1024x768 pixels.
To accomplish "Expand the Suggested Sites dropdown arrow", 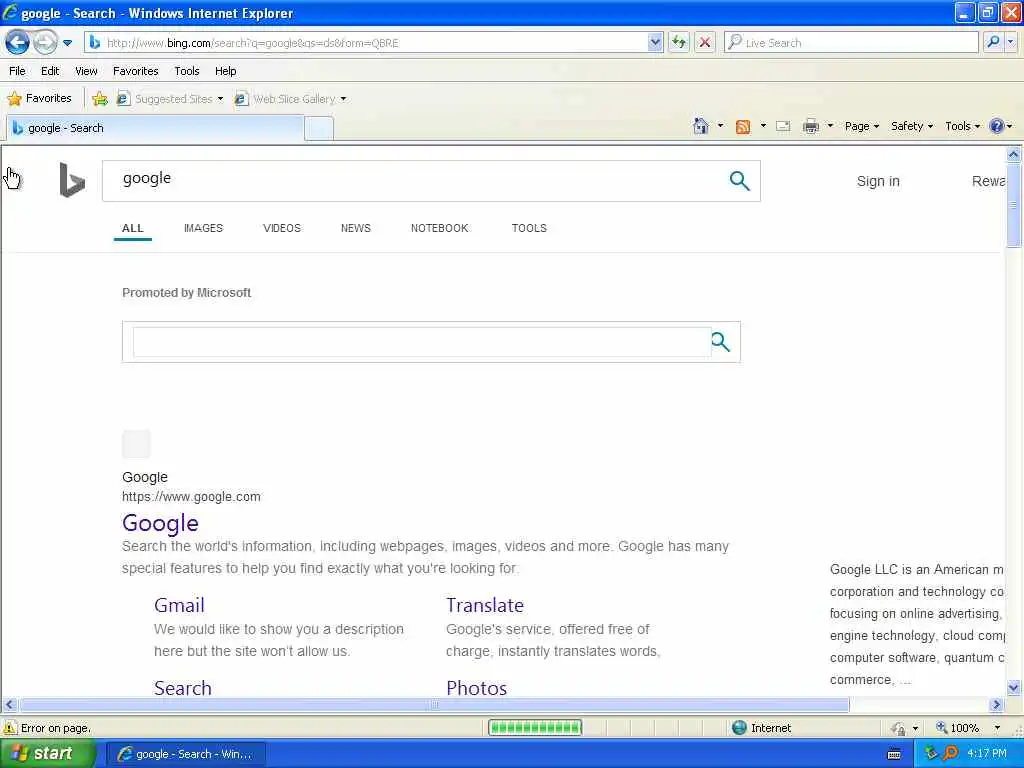I will pyautogui.click(x=221, y=99).
